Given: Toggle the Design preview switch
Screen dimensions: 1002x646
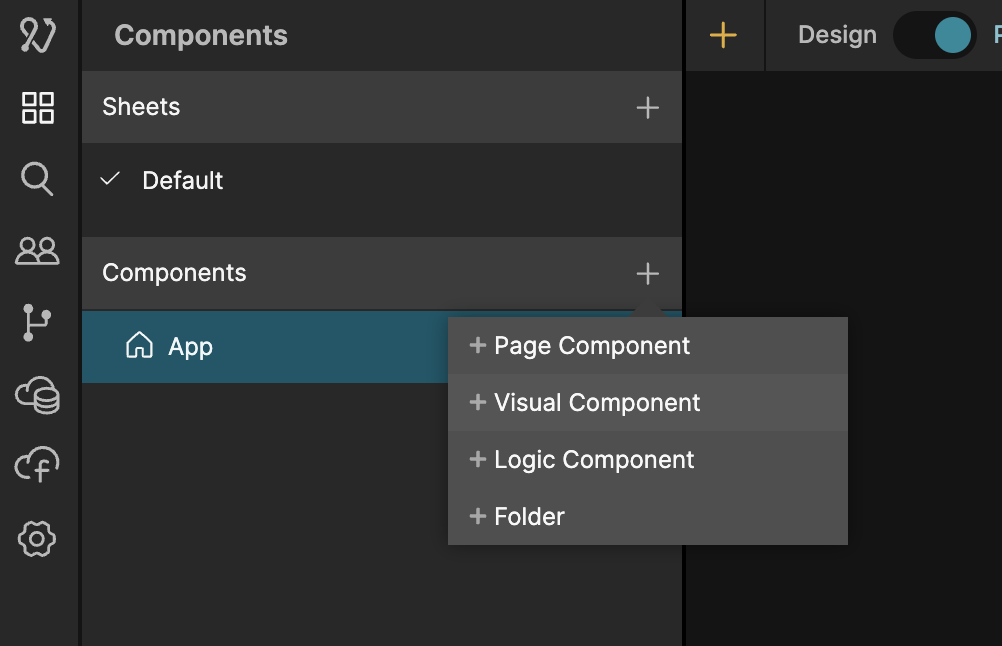Looking at the screenshot, I should pyautogui.click(x=935, y=35).
